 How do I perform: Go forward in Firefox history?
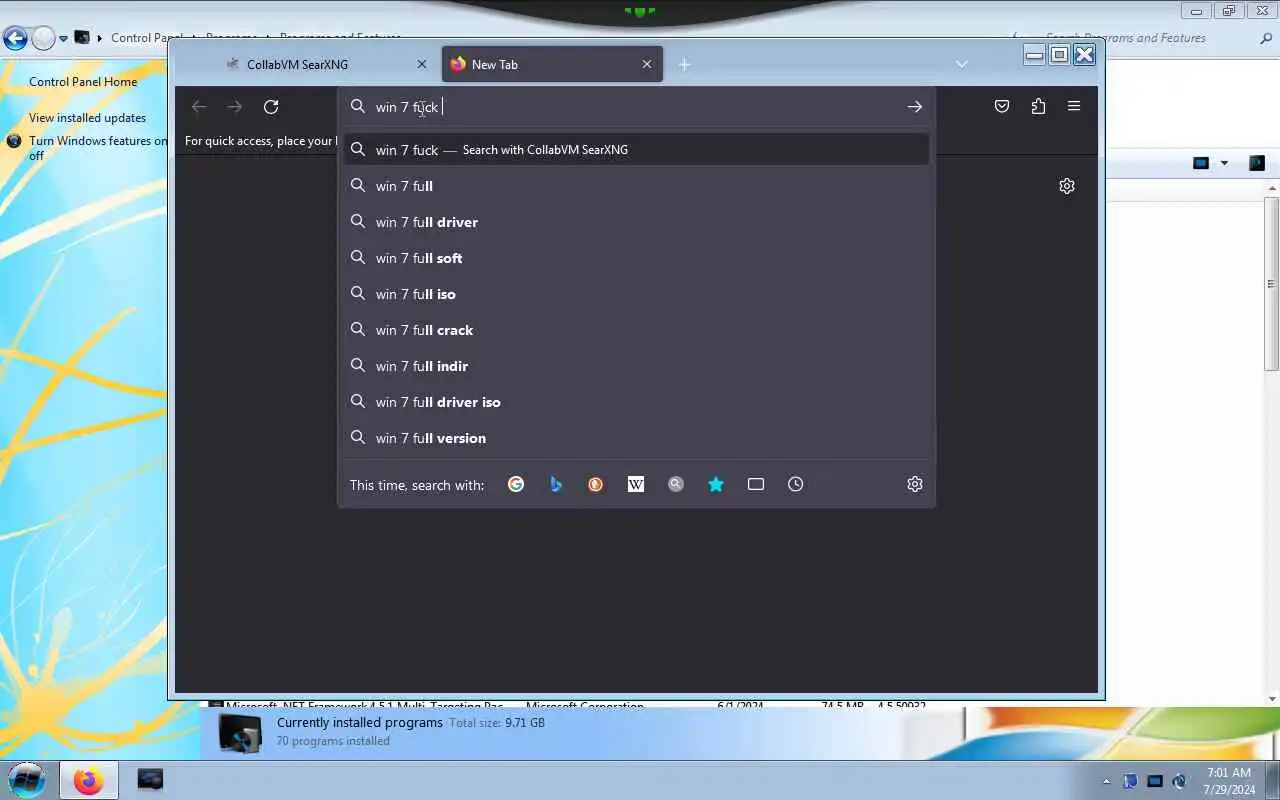235,107
